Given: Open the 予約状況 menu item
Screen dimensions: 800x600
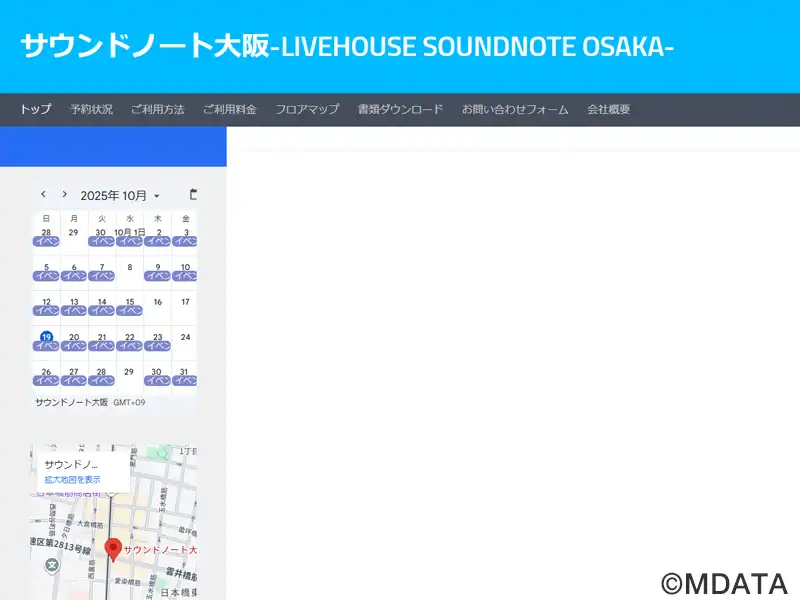Looking at the screenshot, I should pyautogui.click(x=91, y=110).
